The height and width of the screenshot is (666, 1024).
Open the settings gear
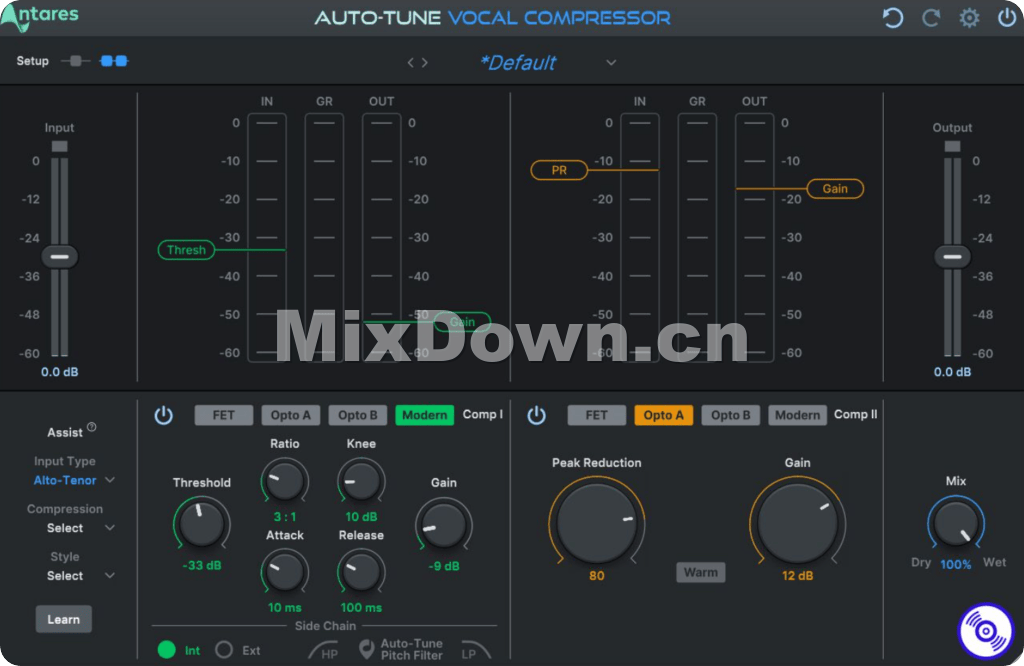(x=969, y=18)
